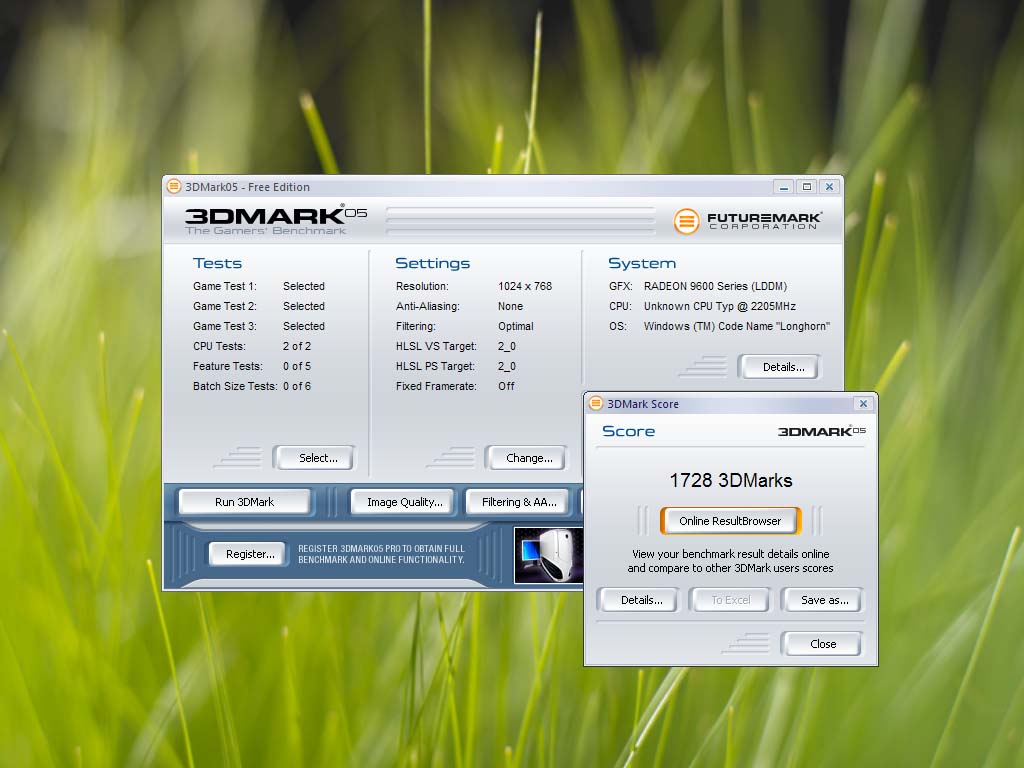Click the To Excel export button

(730, 600)
